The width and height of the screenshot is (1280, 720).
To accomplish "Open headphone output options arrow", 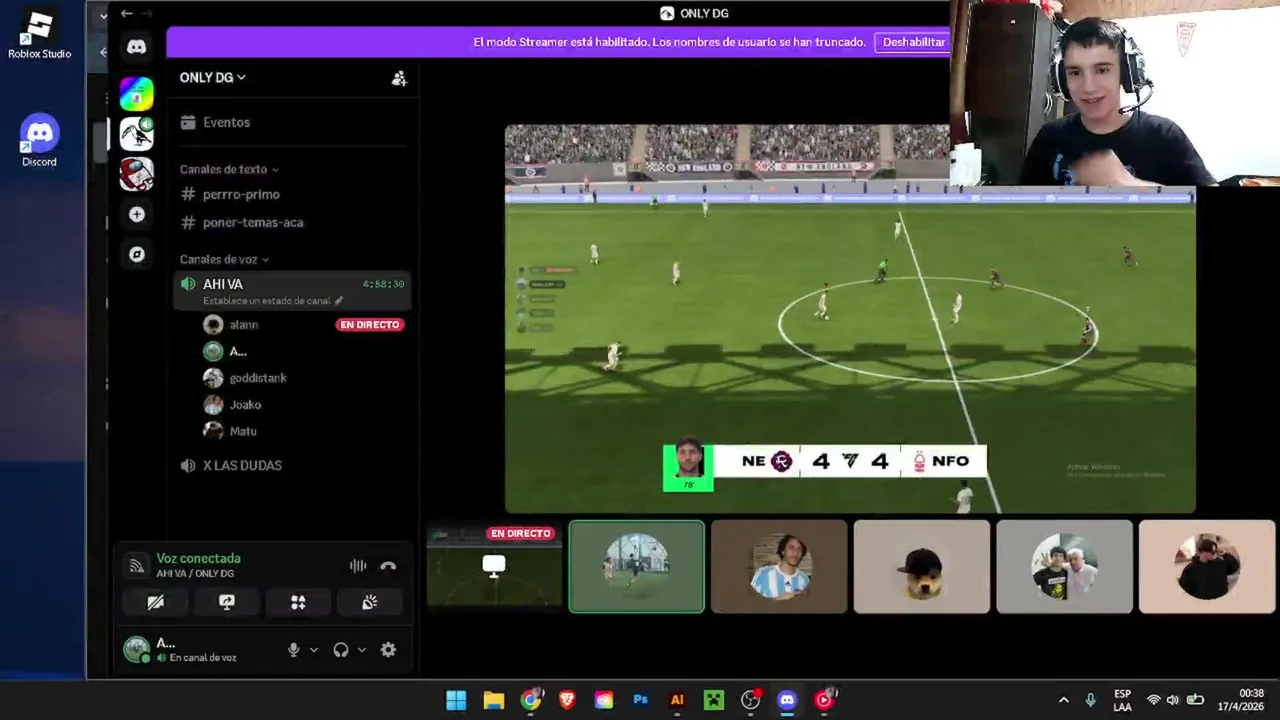I will click(x=361, y=650).
